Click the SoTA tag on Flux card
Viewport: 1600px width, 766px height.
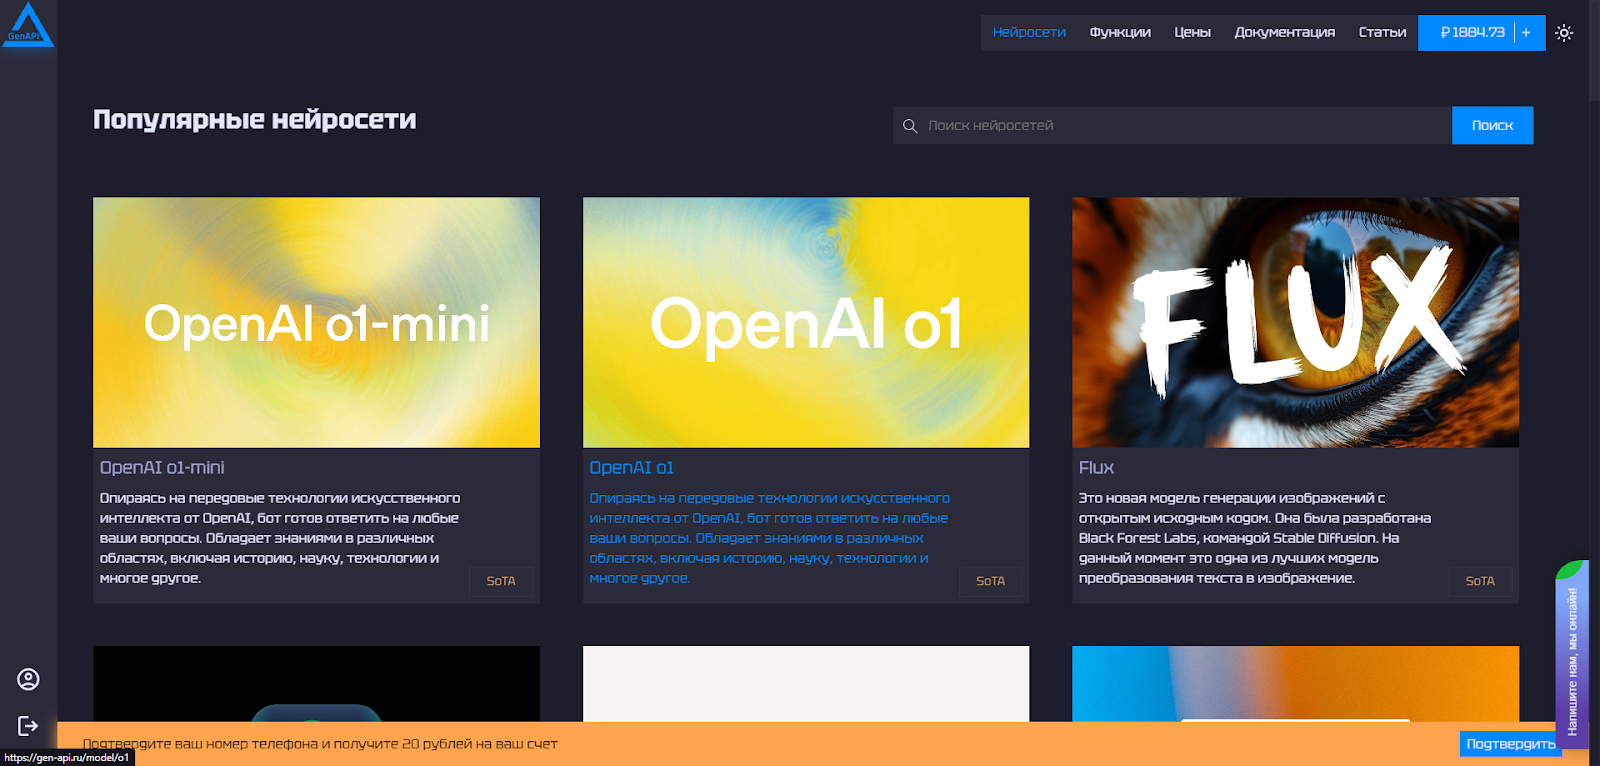[x=1480, y=581]
